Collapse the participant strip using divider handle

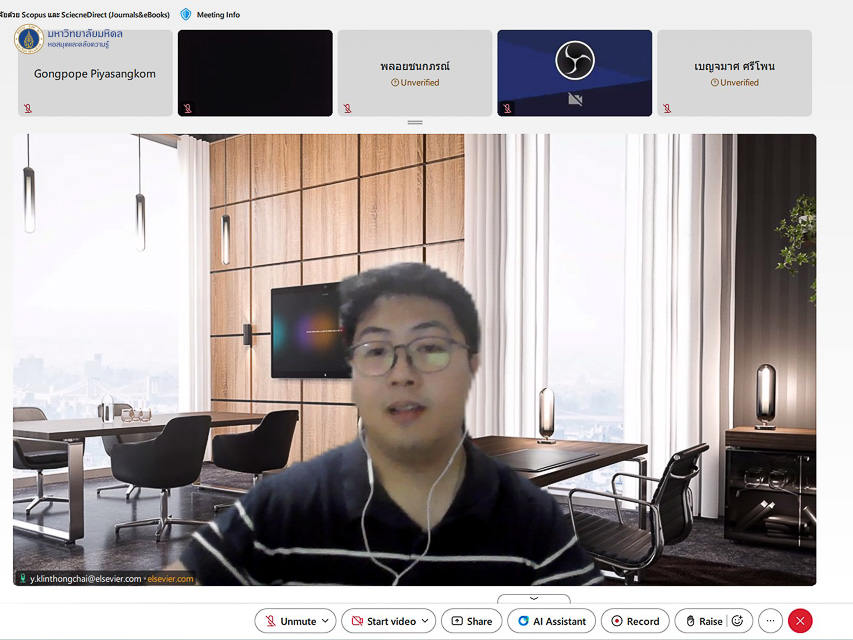pyautogui.click(x=415, y=122)
